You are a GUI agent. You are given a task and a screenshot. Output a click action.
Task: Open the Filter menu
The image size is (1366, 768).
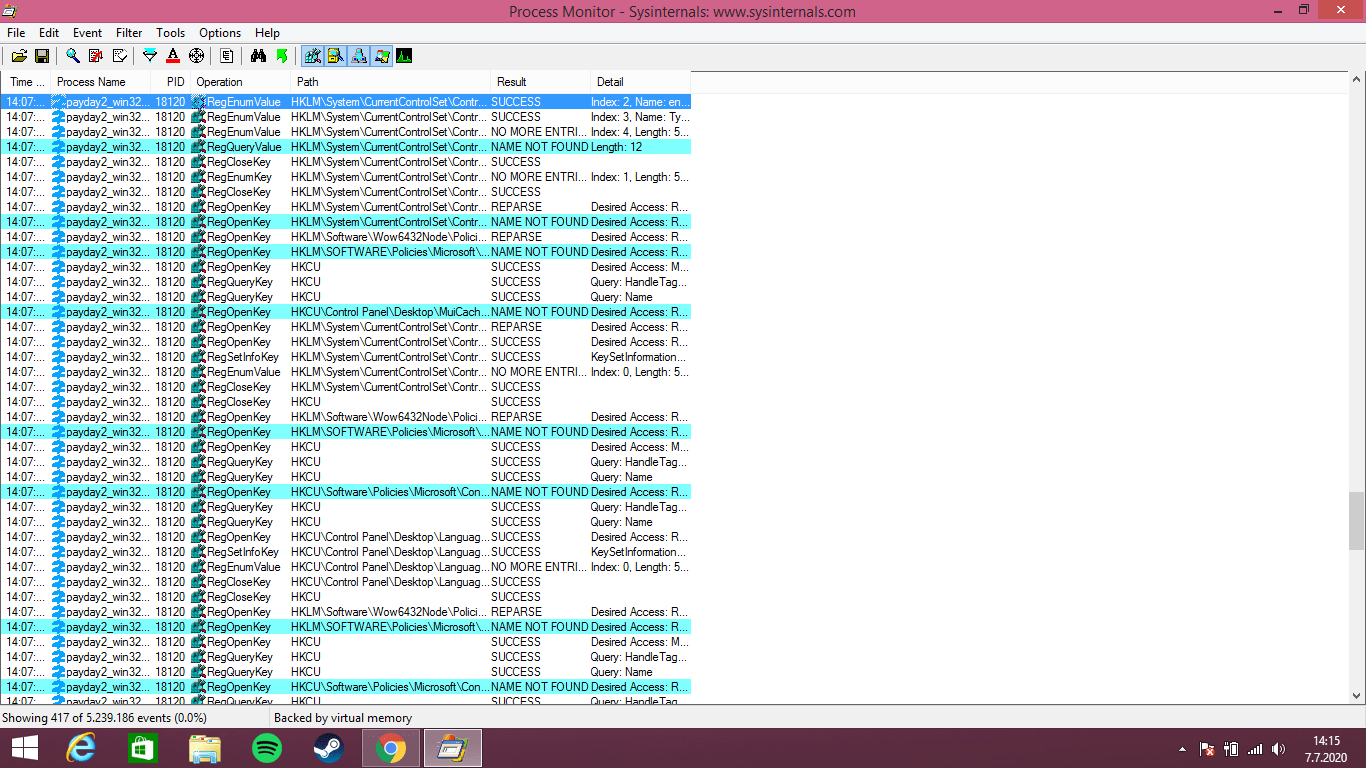click(x=129, y=33)
